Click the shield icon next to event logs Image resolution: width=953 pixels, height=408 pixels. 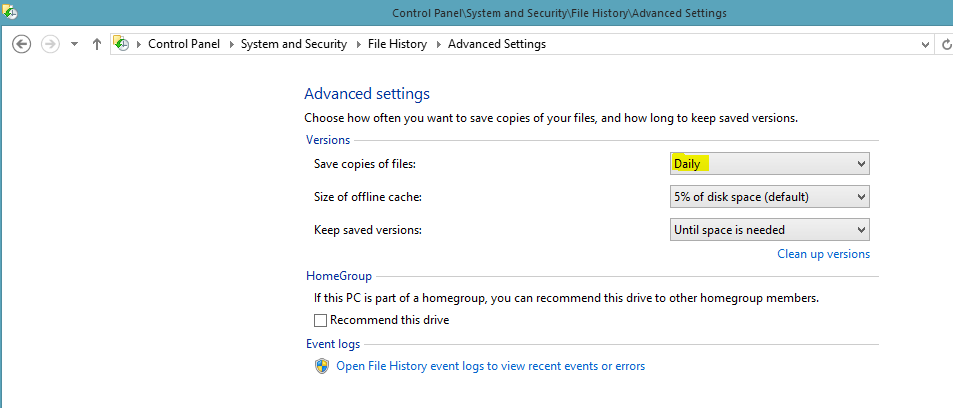point(322,366)
